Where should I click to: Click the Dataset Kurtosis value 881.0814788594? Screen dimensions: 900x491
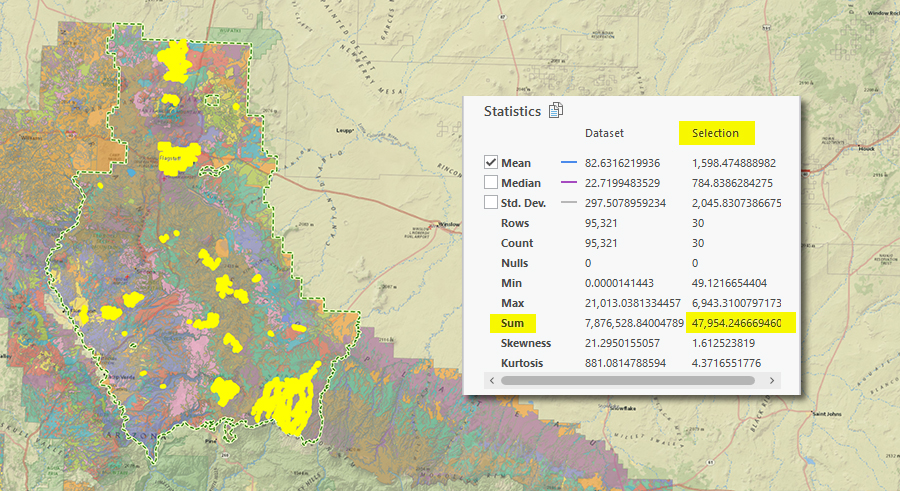click(625, 364)
